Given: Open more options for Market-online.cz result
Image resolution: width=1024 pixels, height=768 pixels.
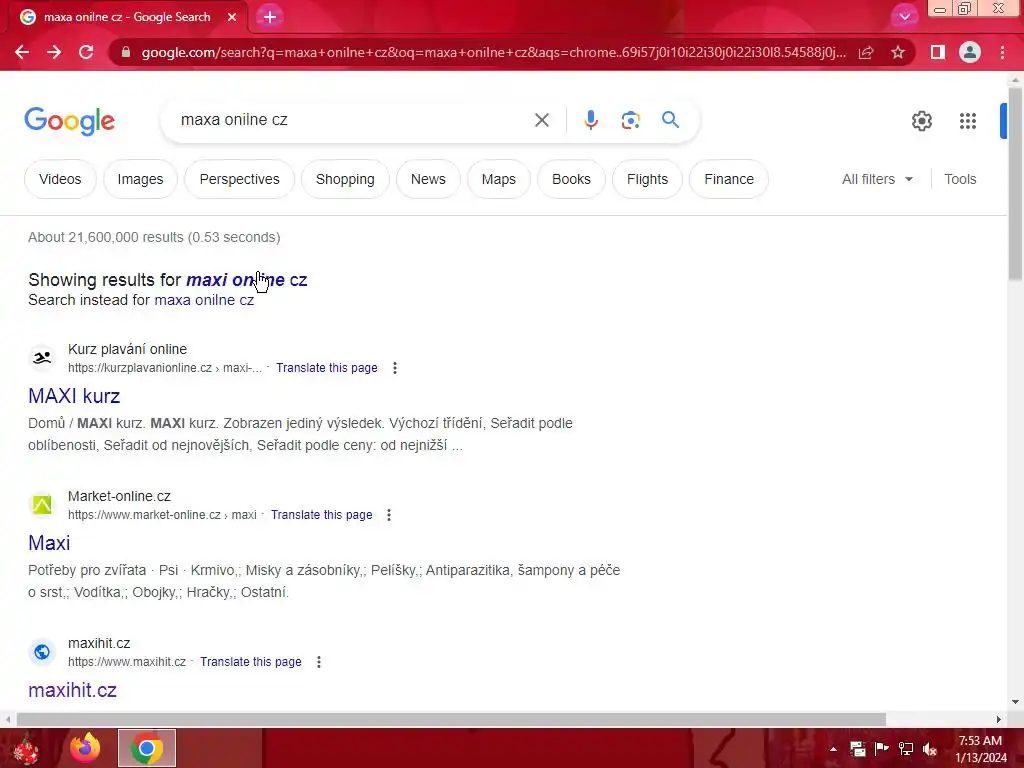Looking at the screenshot, I should (389, 515).
